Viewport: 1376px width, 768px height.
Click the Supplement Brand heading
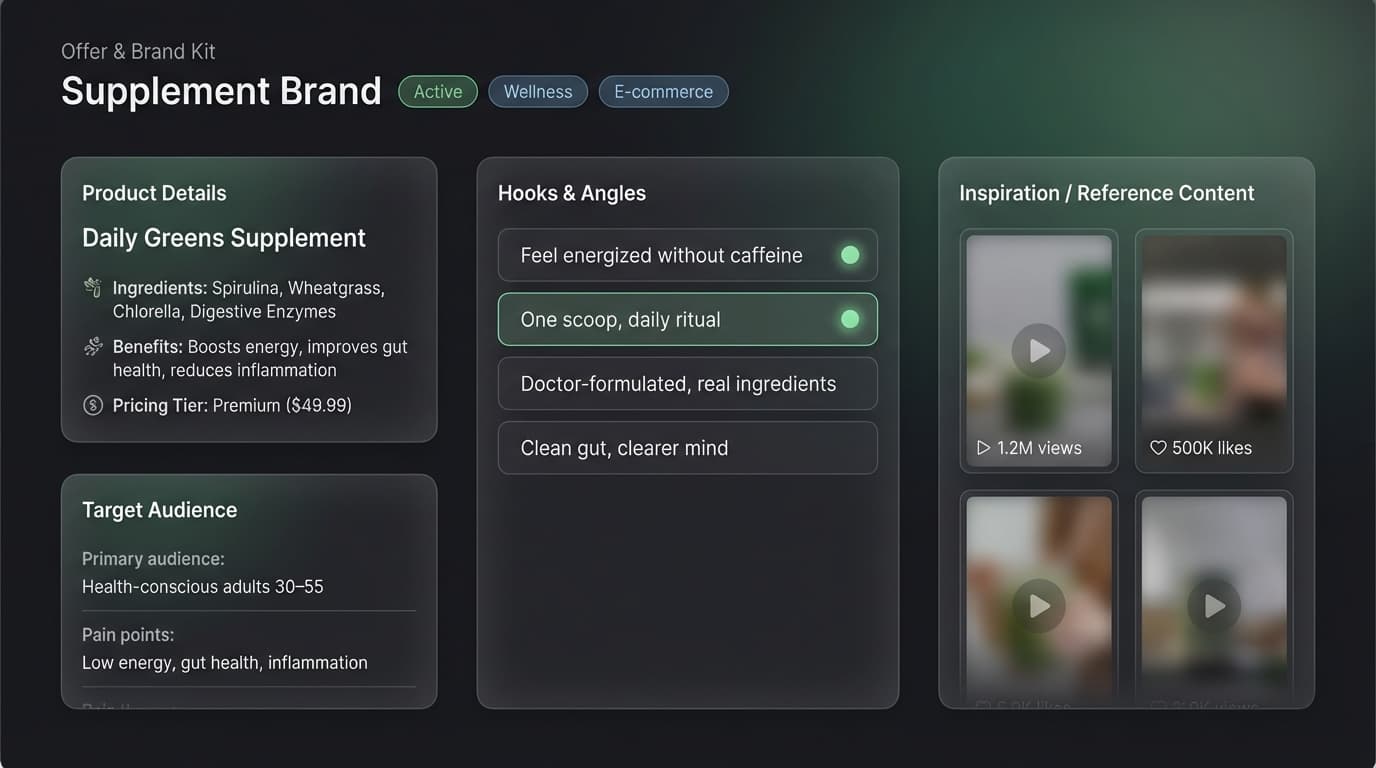click(221, 91)
